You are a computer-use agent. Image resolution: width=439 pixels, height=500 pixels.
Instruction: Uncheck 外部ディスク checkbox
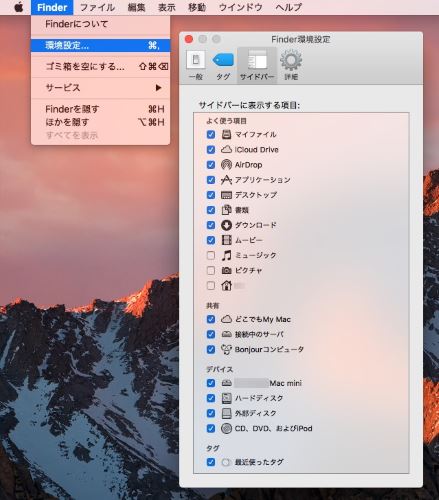(x=211, y=413)
